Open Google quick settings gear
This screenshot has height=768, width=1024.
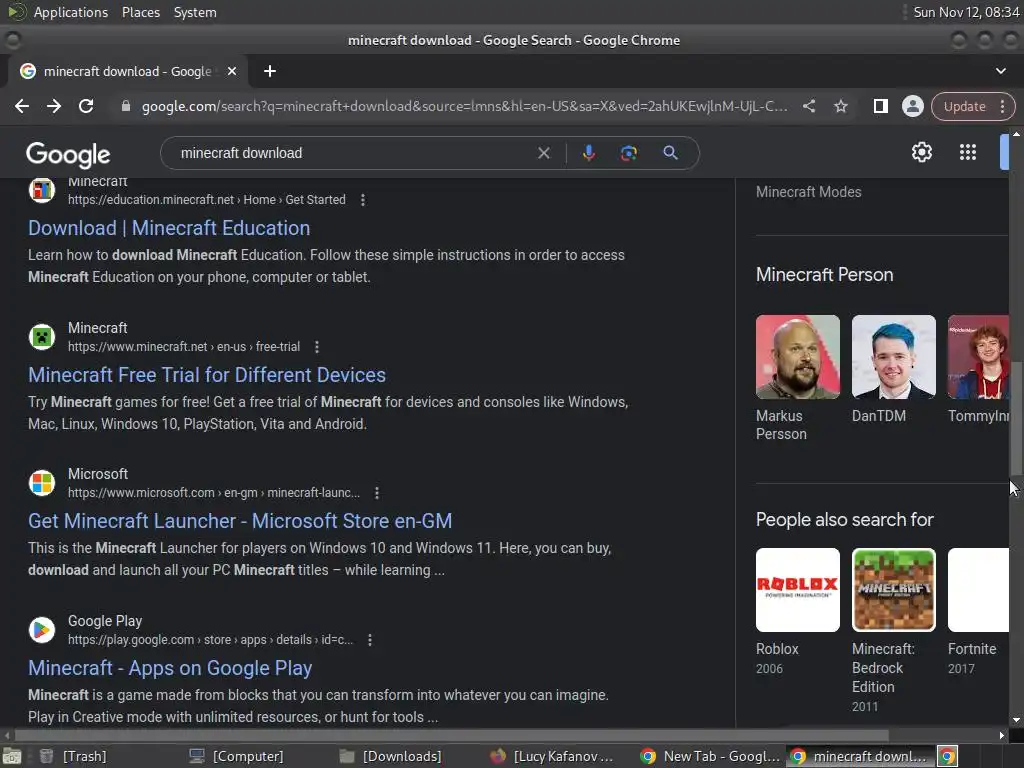(x=921, y=152)
